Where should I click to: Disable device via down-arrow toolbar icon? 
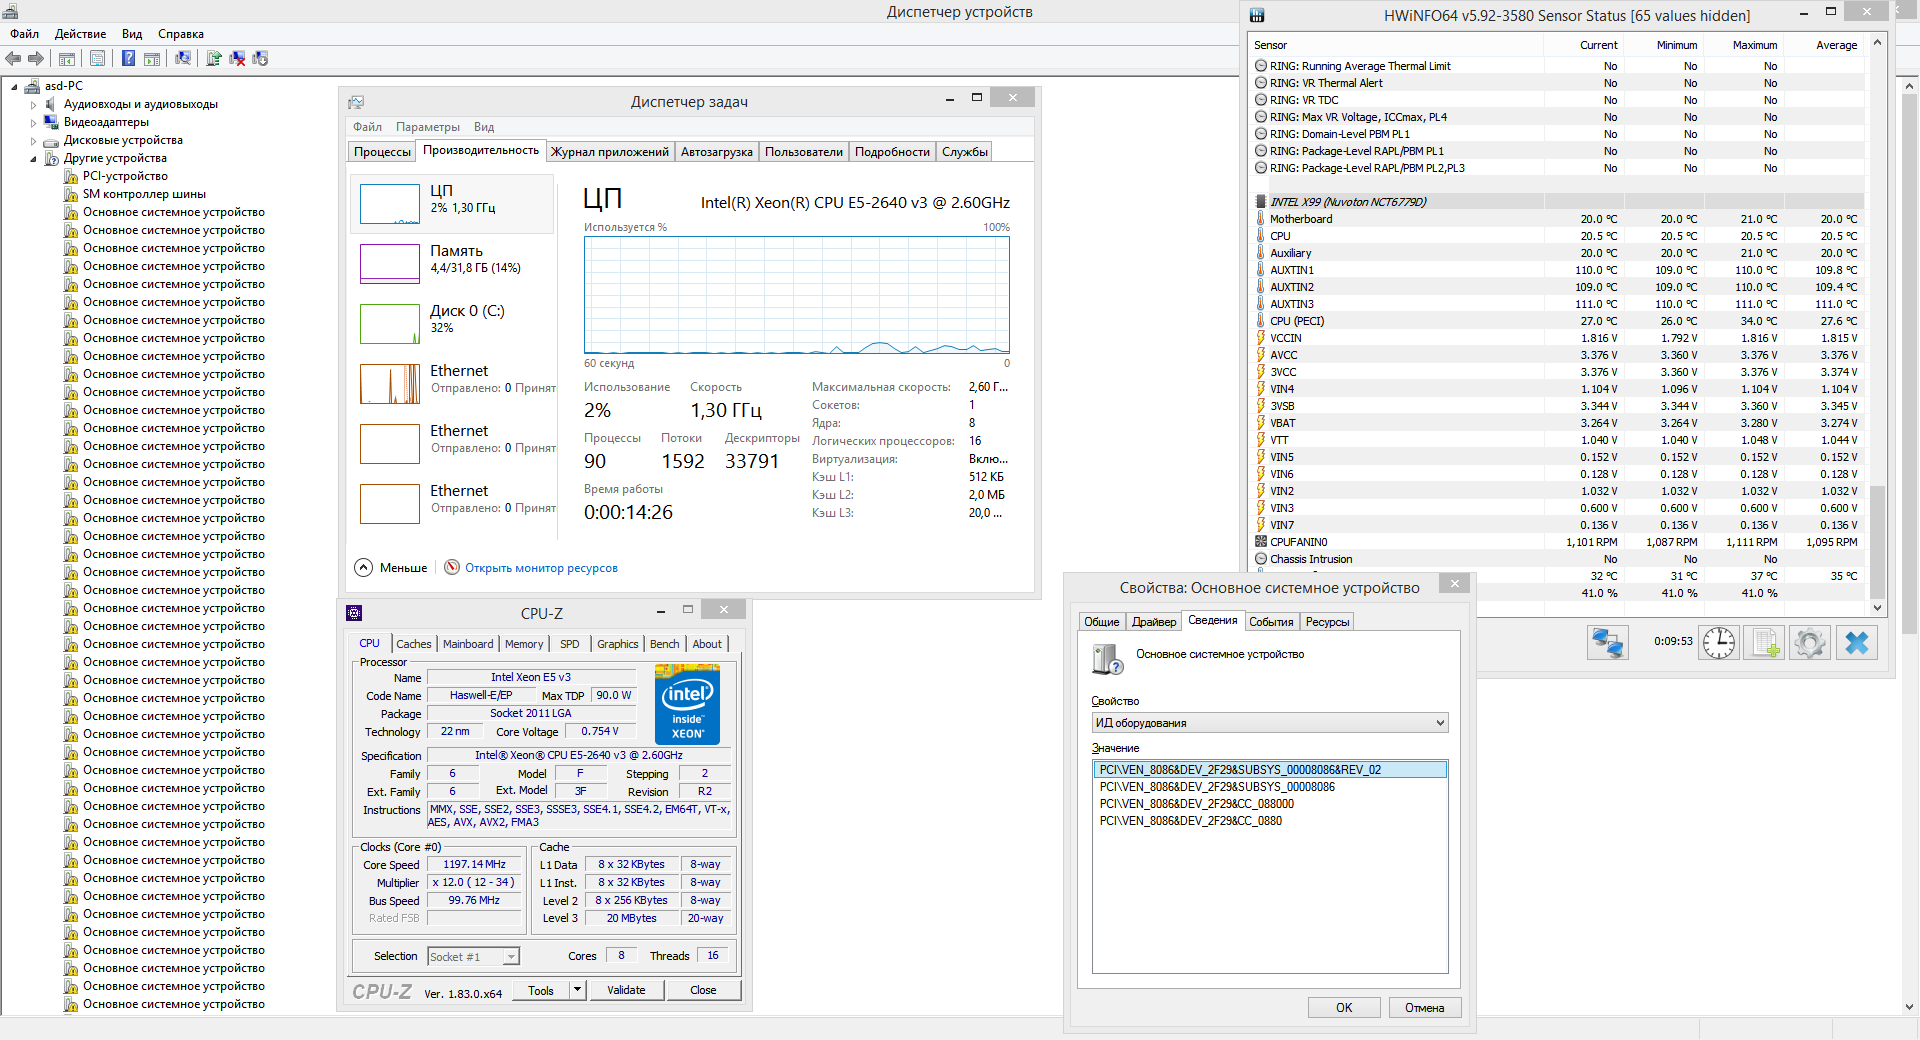click(x=260, y=58)
